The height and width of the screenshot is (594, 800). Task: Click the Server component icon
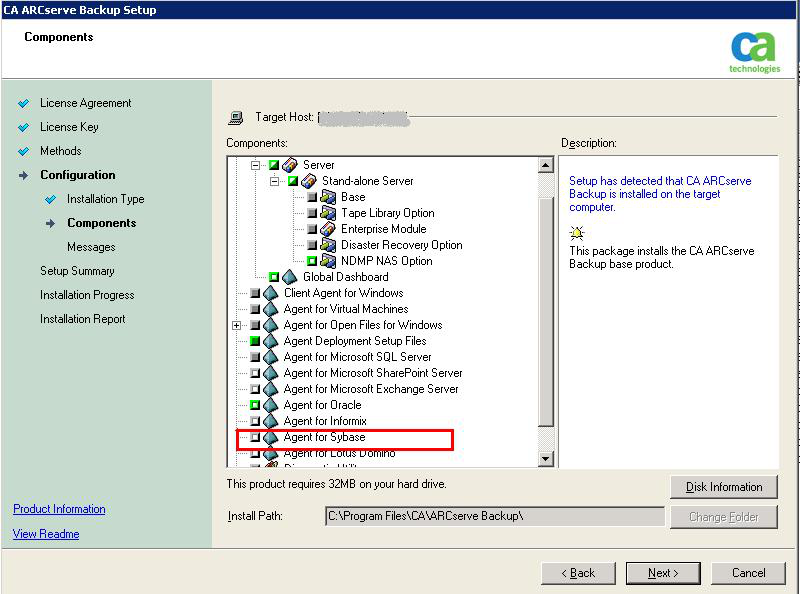[290, 165]
